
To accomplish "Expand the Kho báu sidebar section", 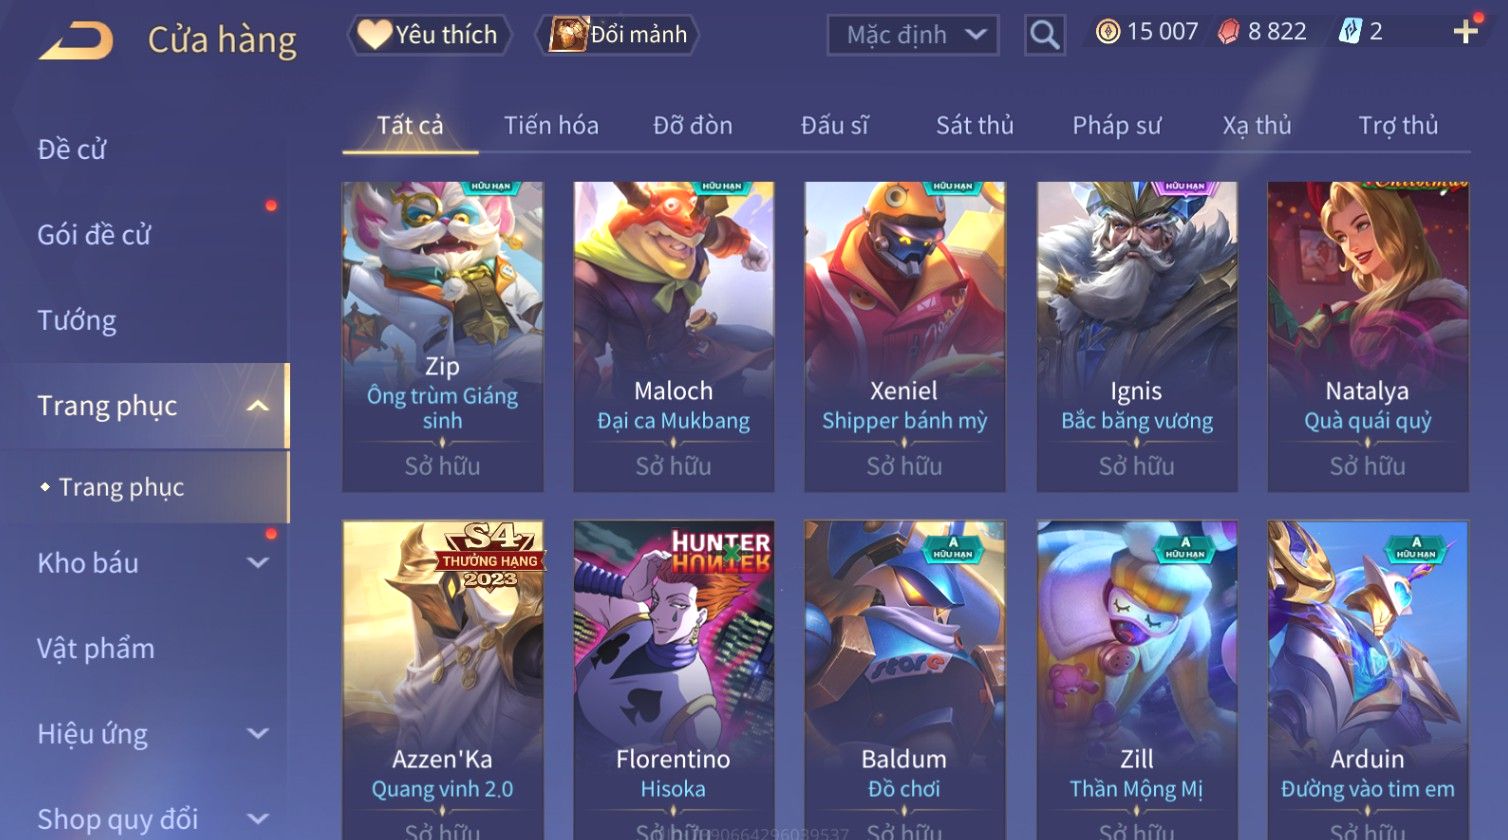I will coord(258,563).
